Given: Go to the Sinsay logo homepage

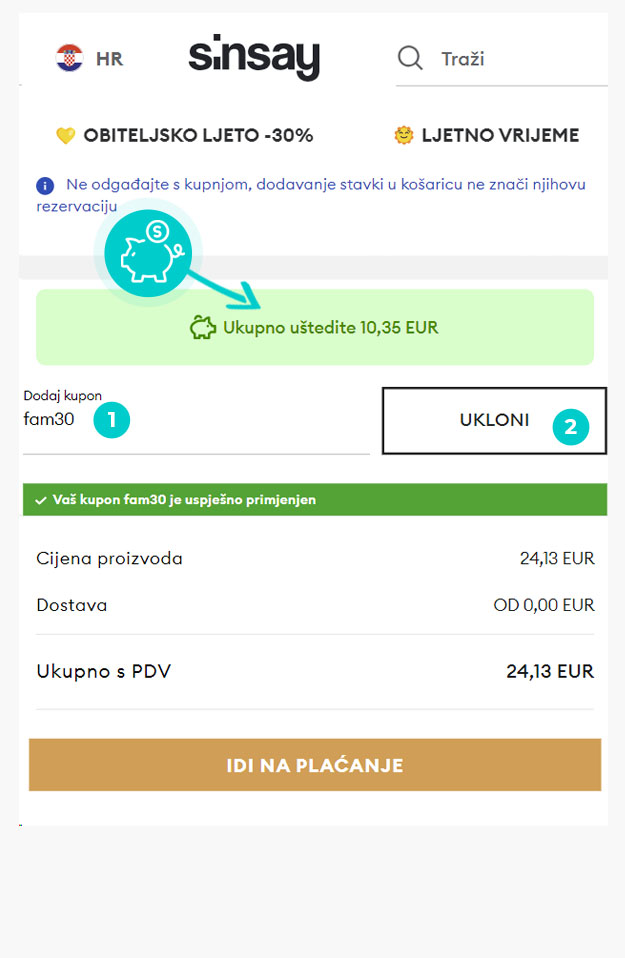Looking at the screenshot, I should (254, 57).
